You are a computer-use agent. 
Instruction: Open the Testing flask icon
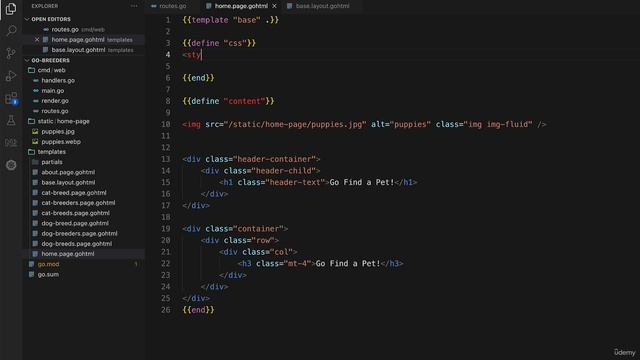[11, 120]
